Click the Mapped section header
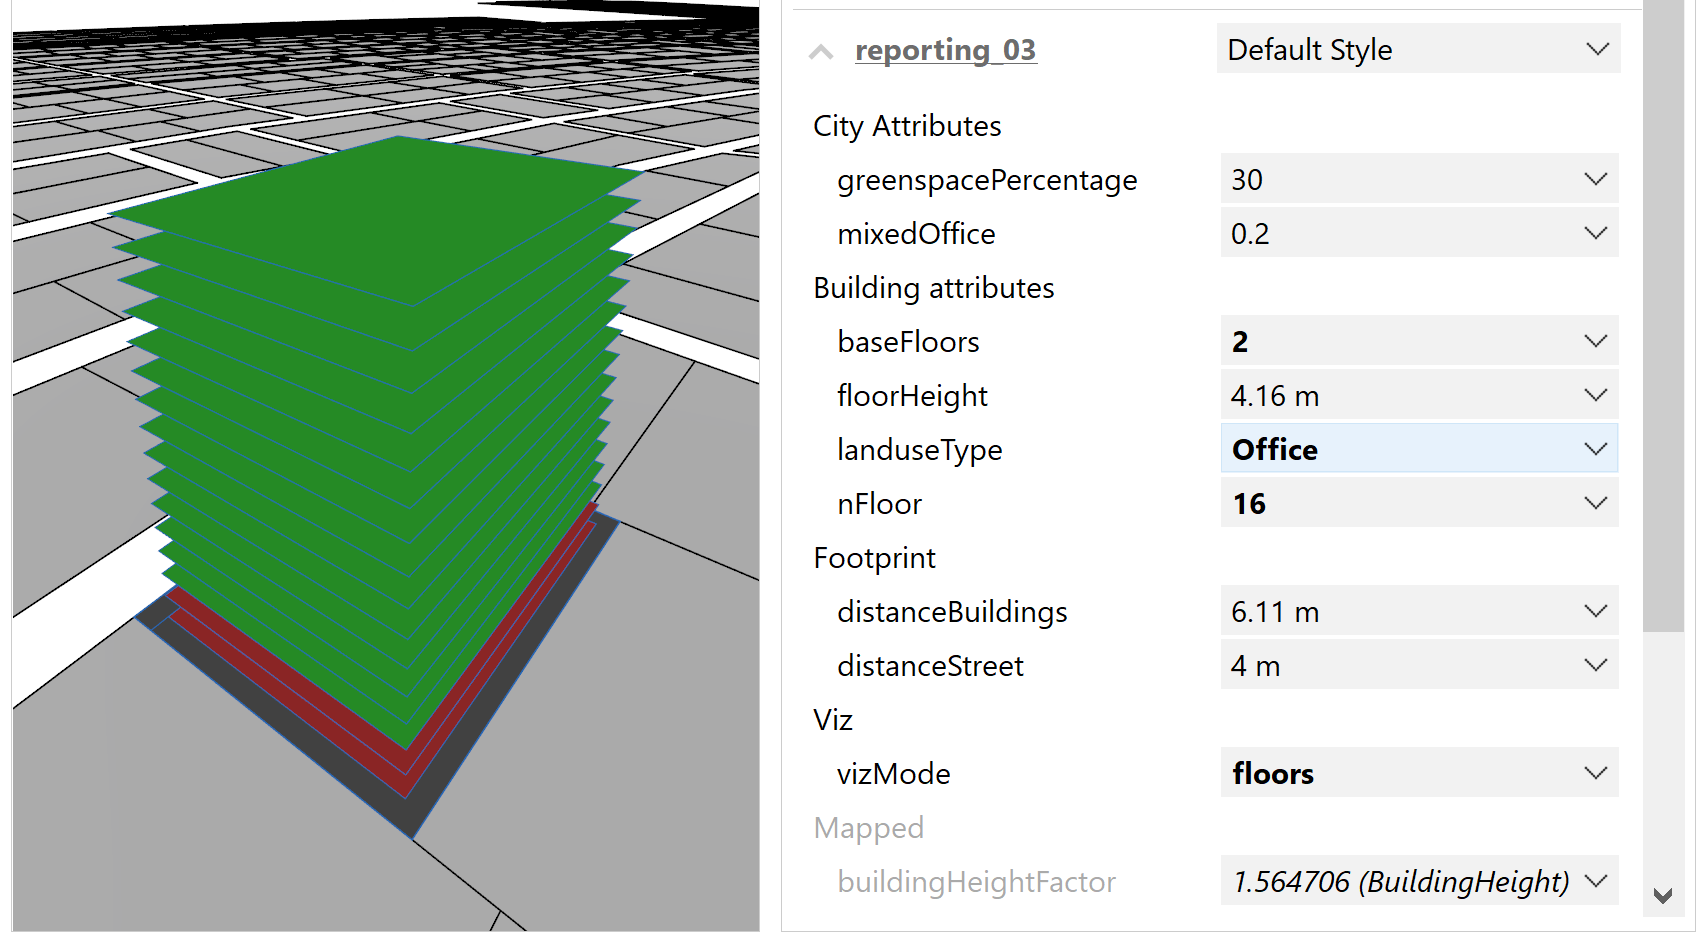 click(x=868, y=827)
